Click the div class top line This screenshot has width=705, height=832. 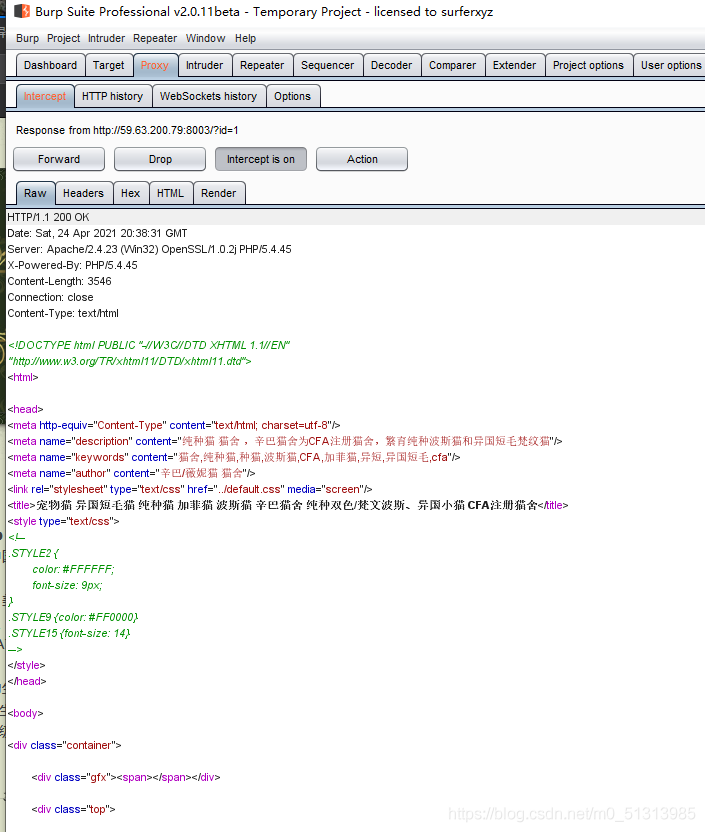[73, 809]
